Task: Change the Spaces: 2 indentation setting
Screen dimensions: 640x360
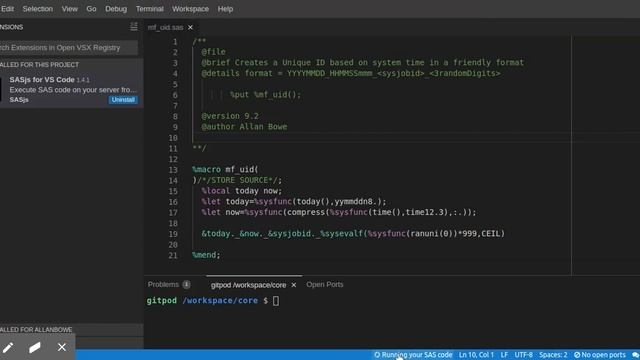Action: point(553,355)
